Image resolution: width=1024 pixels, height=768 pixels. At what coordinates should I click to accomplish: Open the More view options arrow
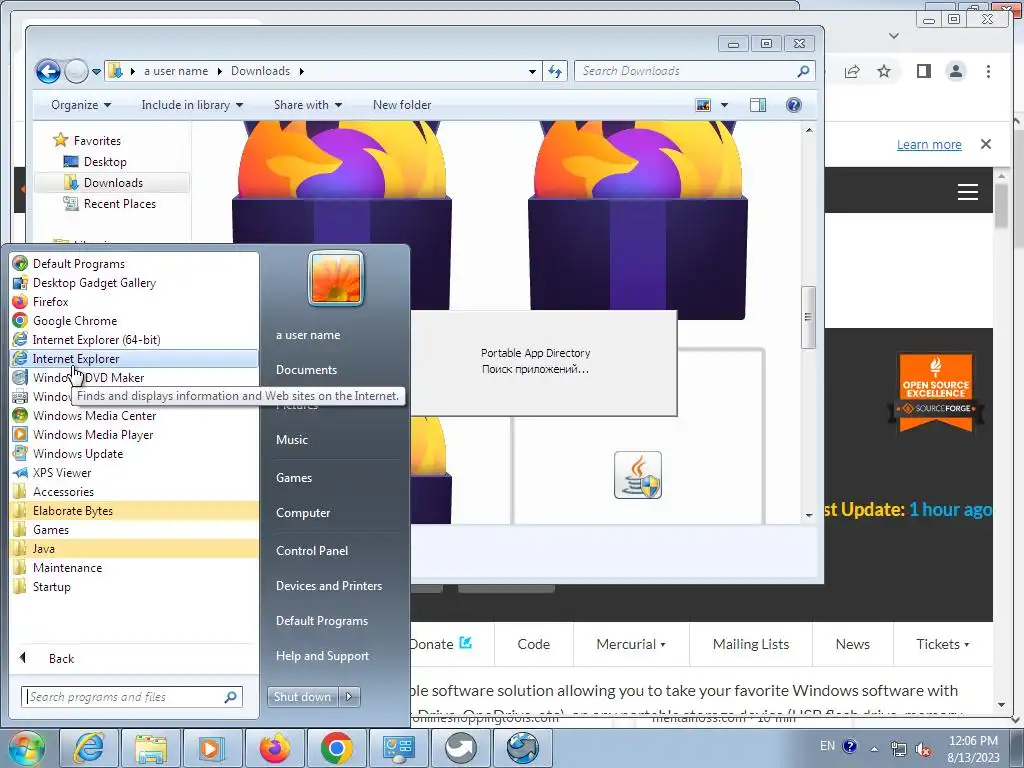(724, 105)
